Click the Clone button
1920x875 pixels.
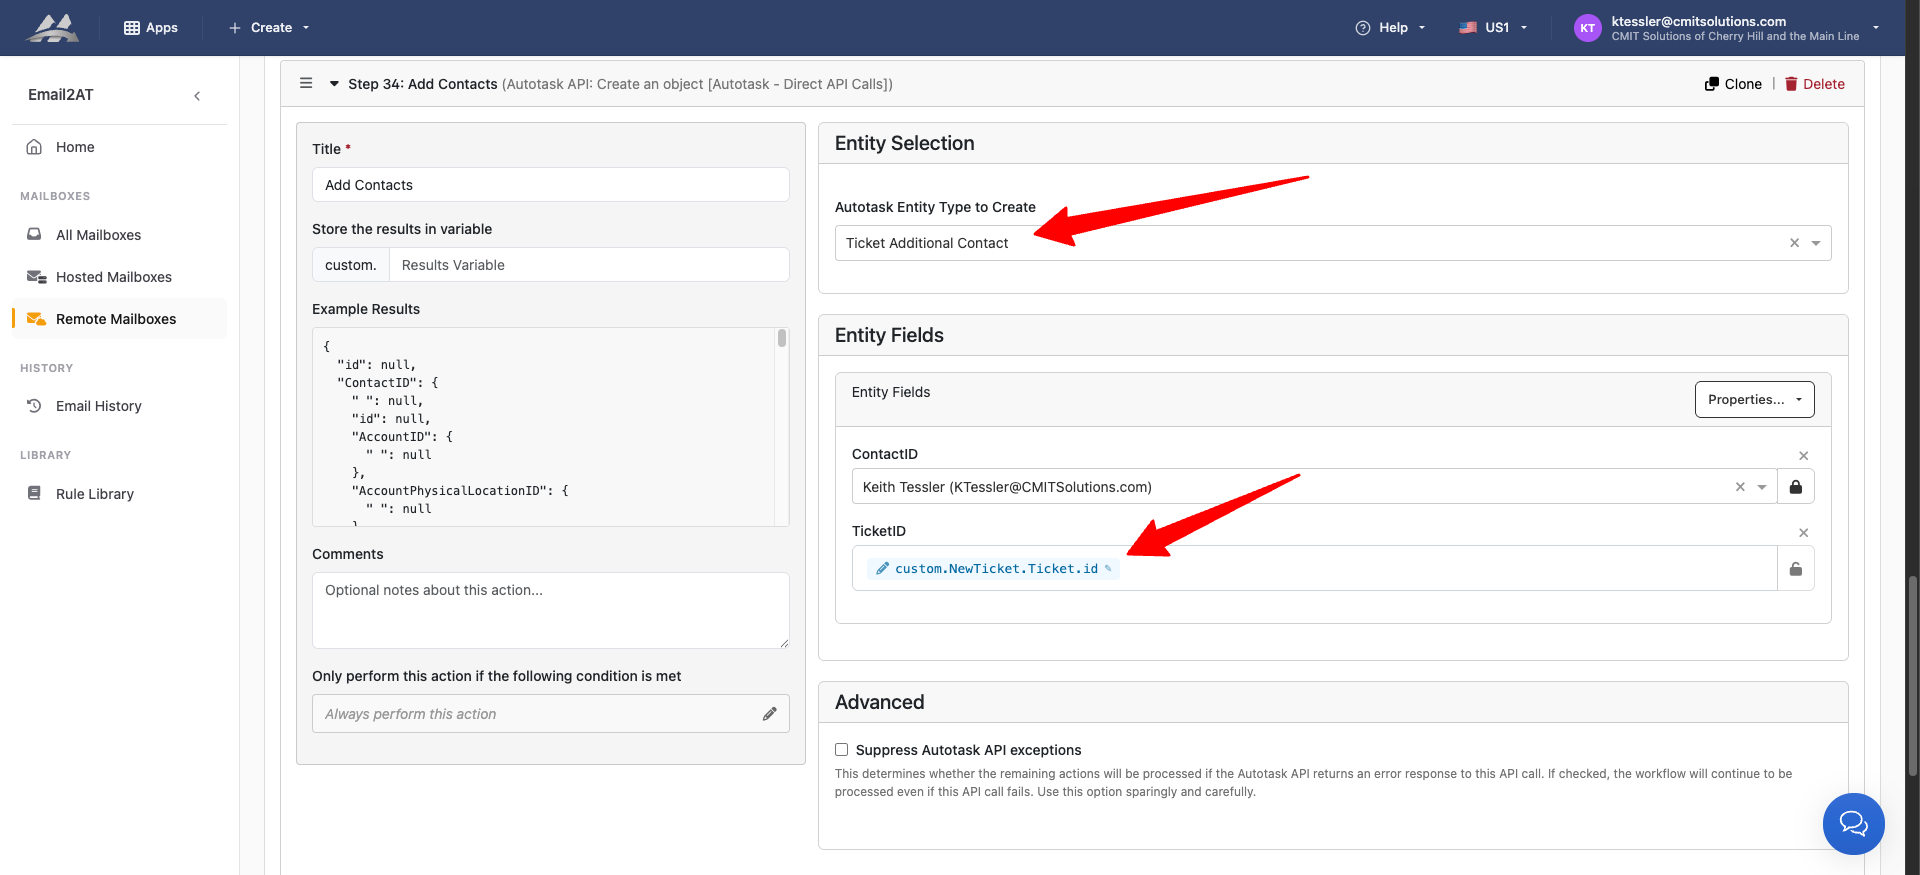(x=1733, y=84)
